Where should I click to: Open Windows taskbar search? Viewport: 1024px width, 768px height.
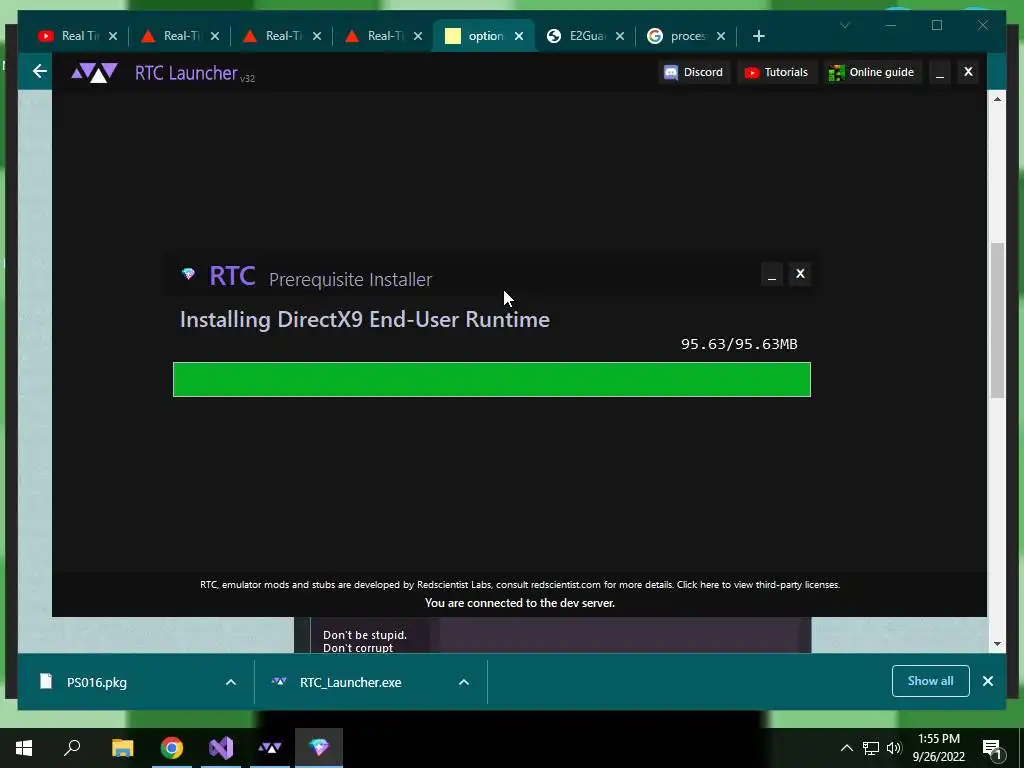(72, 748)
